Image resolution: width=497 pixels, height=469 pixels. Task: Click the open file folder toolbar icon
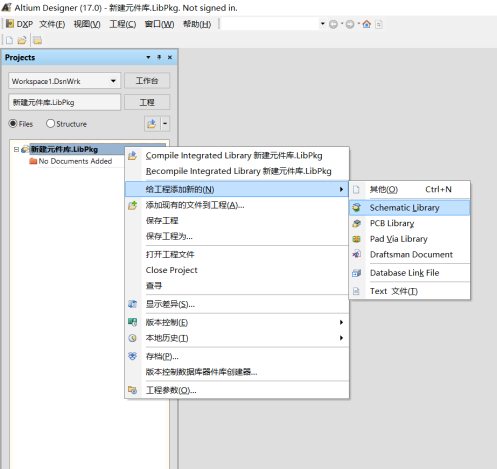click(22, 40)
